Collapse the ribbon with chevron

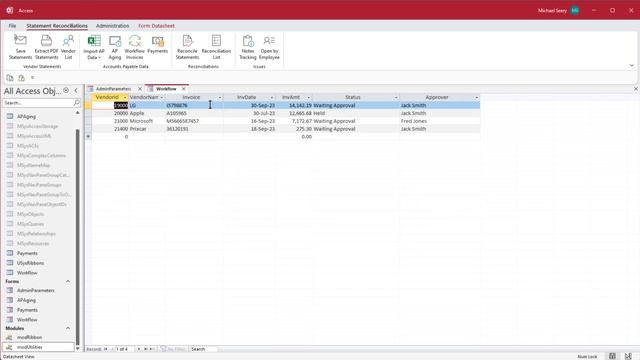[x=631, y=65]
